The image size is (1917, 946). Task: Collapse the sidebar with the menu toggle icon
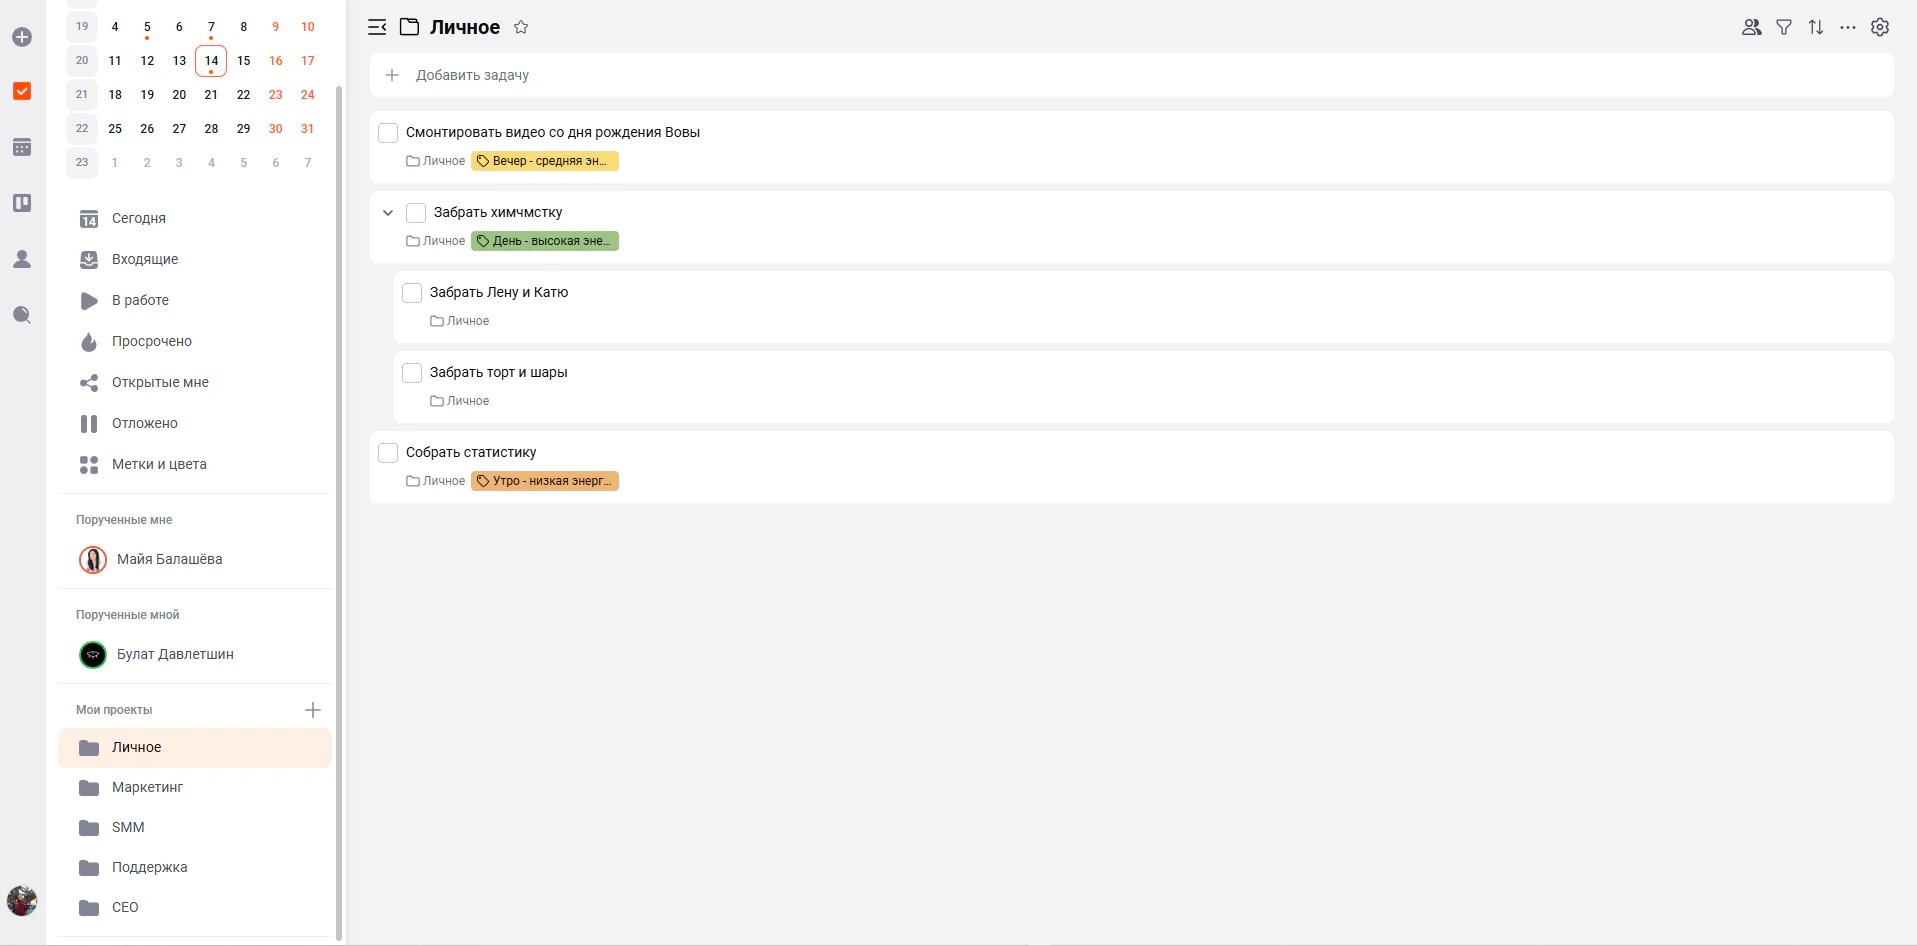point(377,27)
